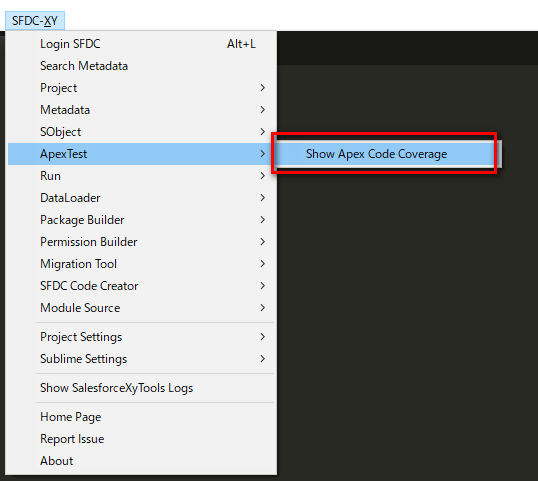Expand the DataLoader submenu

point(141,198)
